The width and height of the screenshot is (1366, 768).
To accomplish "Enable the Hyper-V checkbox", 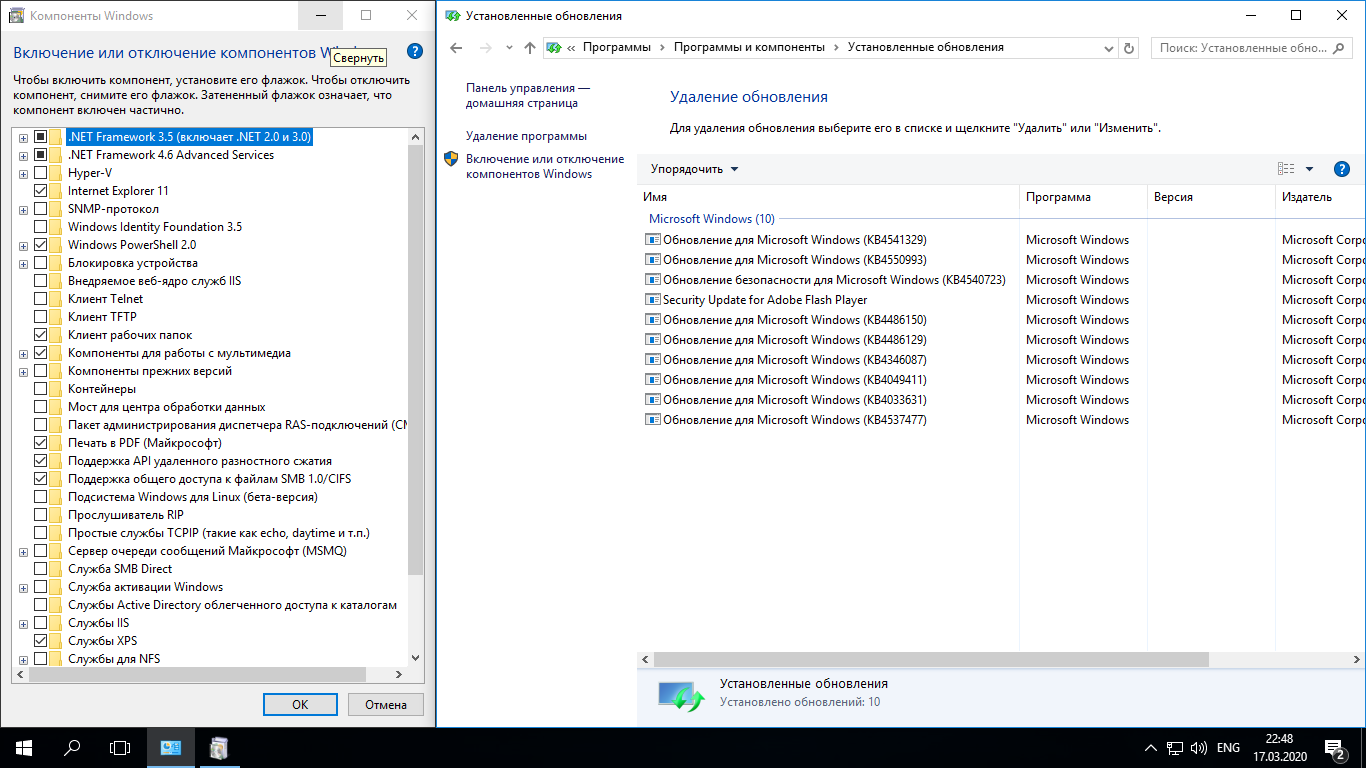I will [40, 173].
